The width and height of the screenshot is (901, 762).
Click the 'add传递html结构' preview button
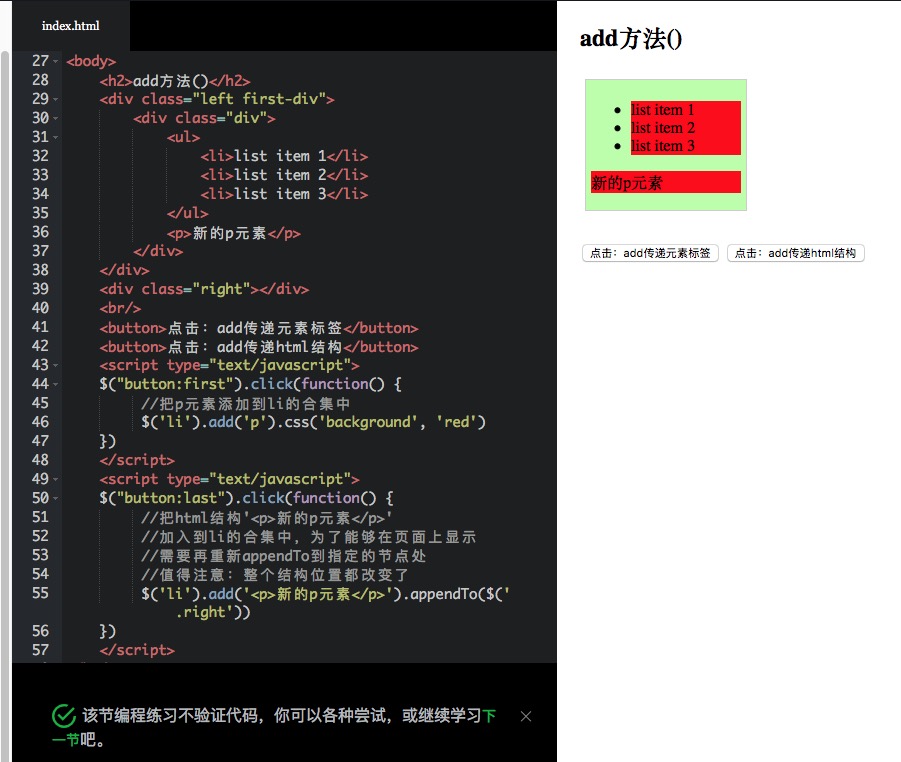point(795,253)
